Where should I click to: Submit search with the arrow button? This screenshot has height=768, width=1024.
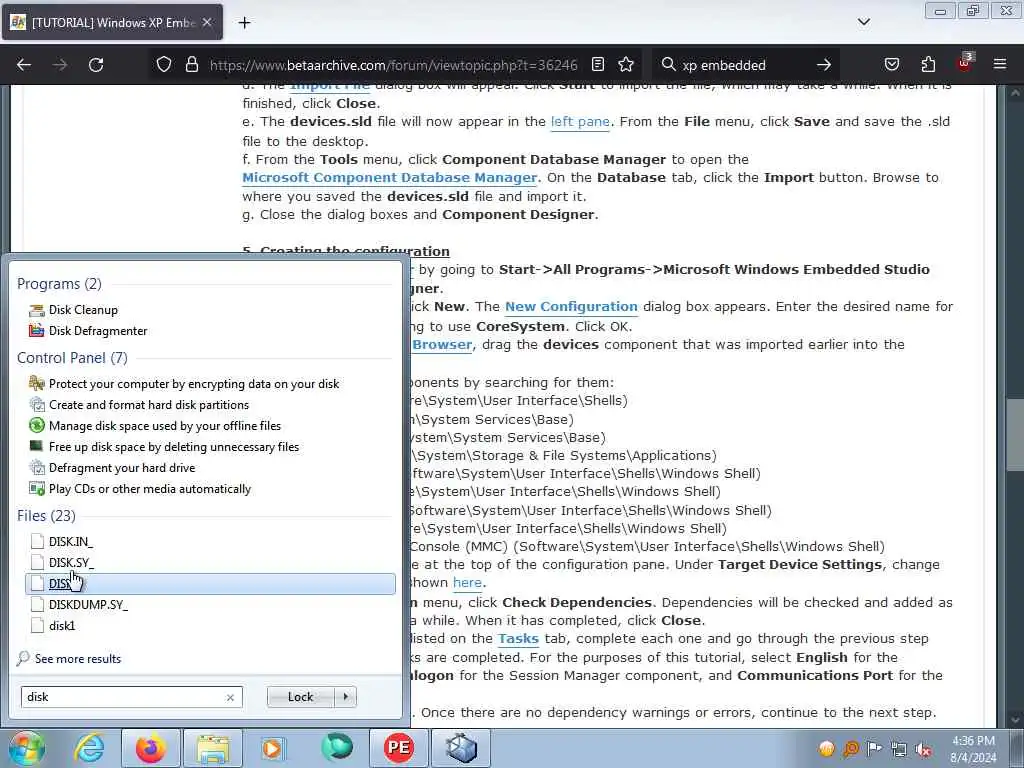tap(824, 65)
